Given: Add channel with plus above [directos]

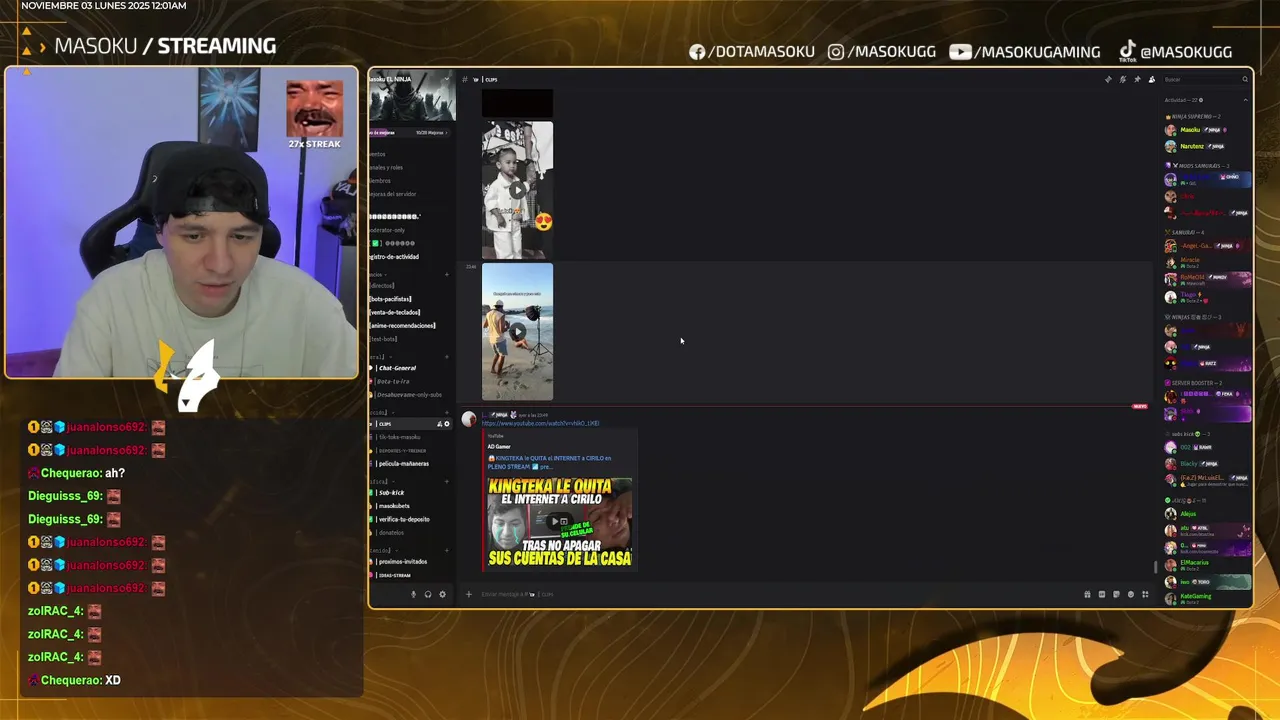Looking at the screenshot, I should [447, 274].
